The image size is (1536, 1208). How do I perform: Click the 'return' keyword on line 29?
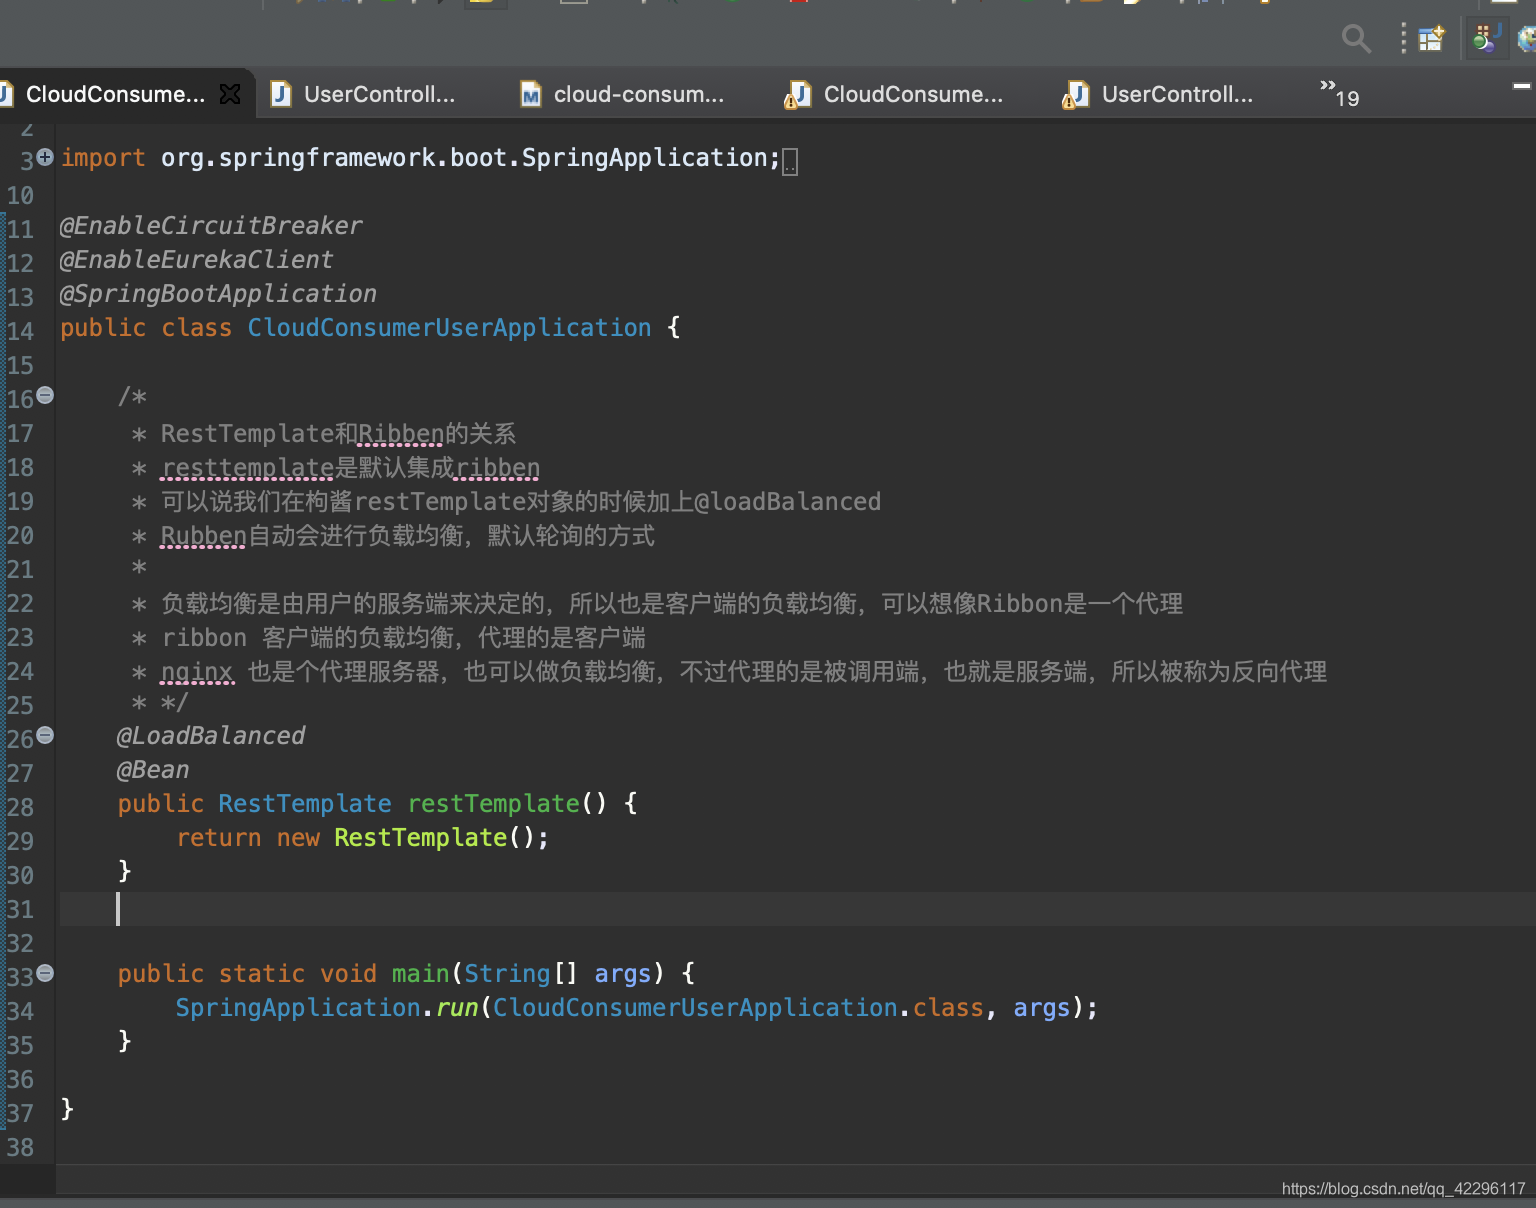click(x=218, y=838)
